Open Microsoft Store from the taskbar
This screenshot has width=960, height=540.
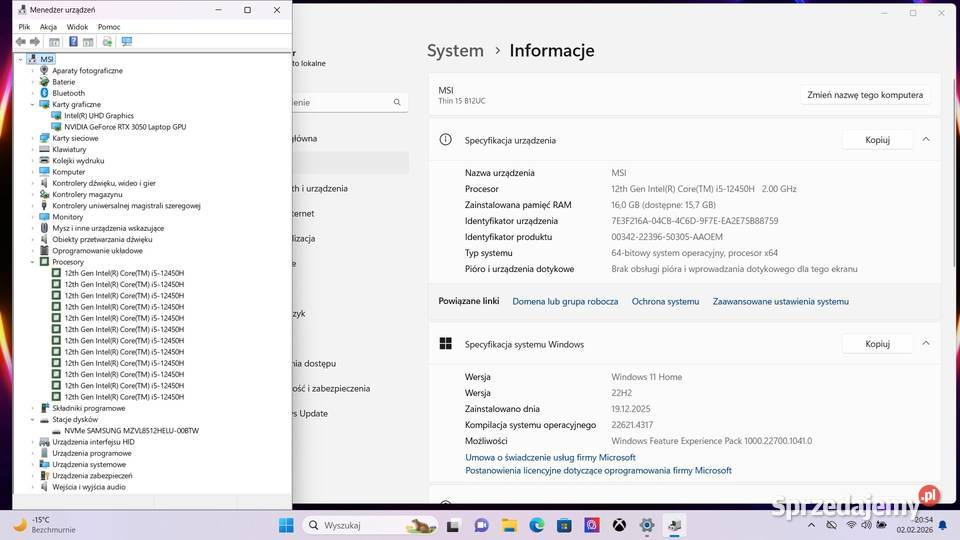click(564, 525)
